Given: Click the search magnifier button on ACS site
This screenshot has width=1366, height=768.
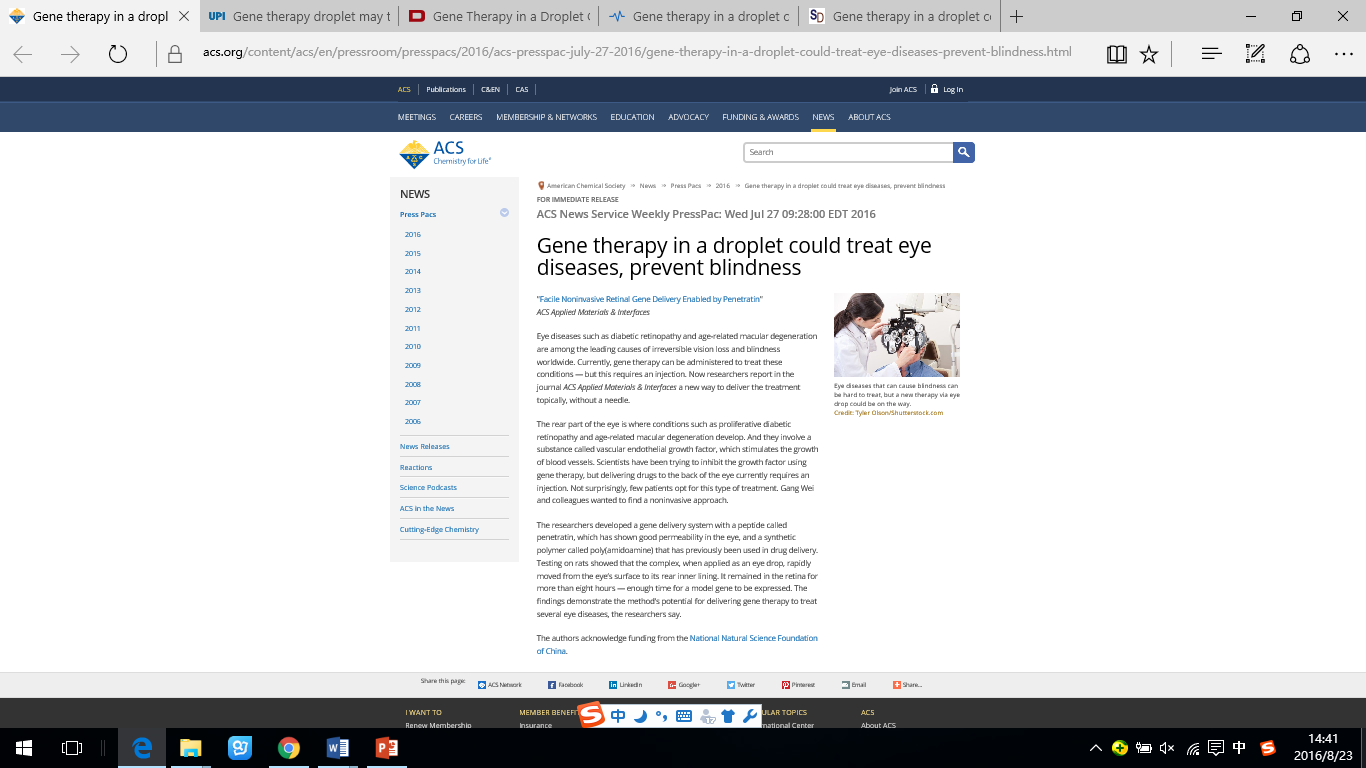Looking at the screenshot, I should tap(964, 152).
